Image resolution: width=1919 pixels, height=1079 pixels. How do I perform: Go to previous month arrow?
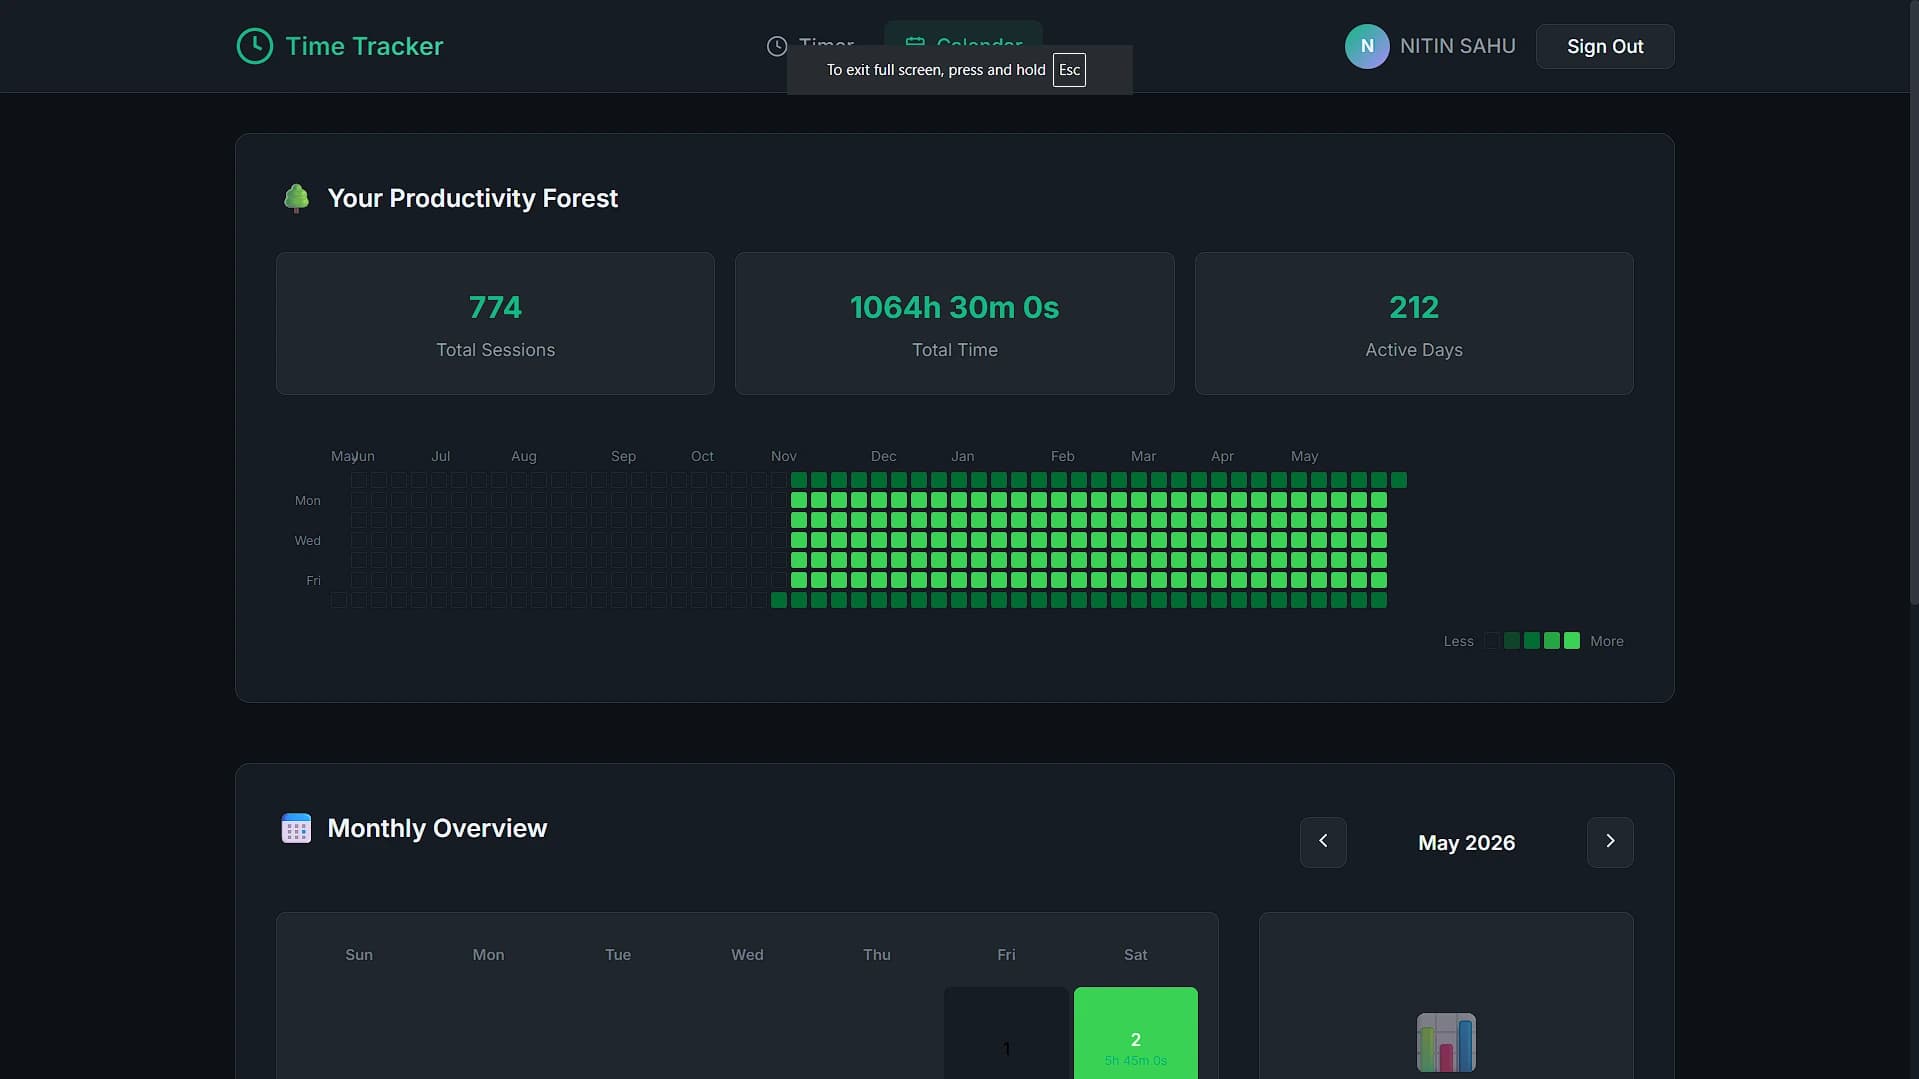coord(1323,842)
